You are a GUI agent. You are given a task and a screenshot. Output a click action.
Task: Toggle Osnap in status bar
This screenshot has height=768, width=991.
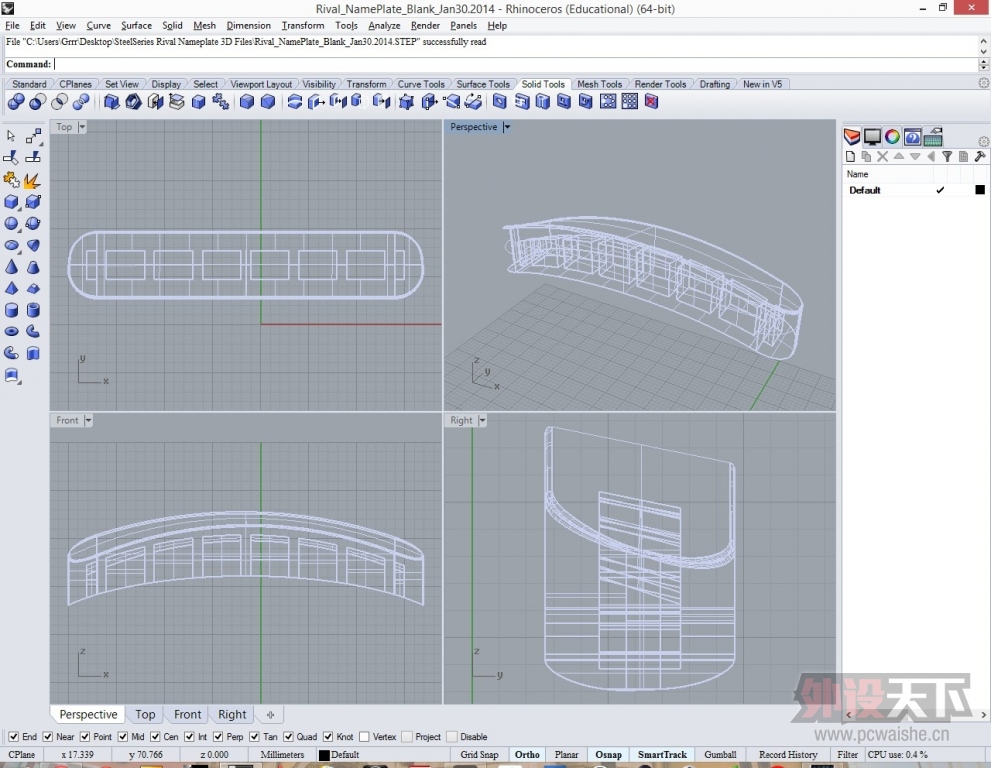(609, 754)
